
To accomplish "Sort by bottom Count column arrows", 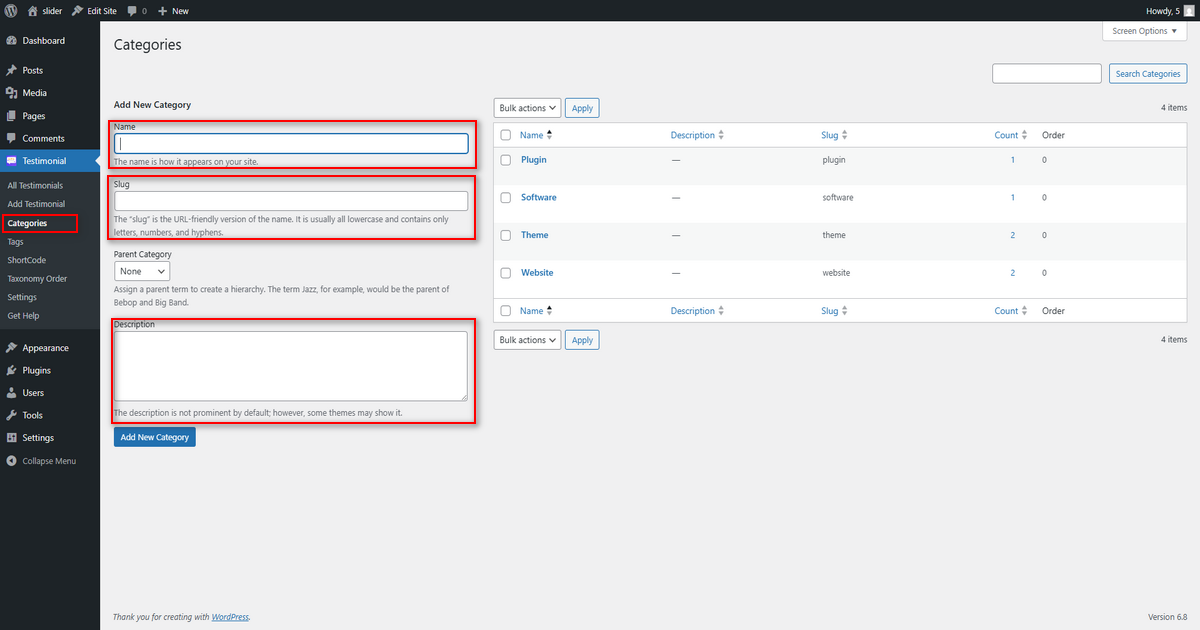I will coord(1025,311).
